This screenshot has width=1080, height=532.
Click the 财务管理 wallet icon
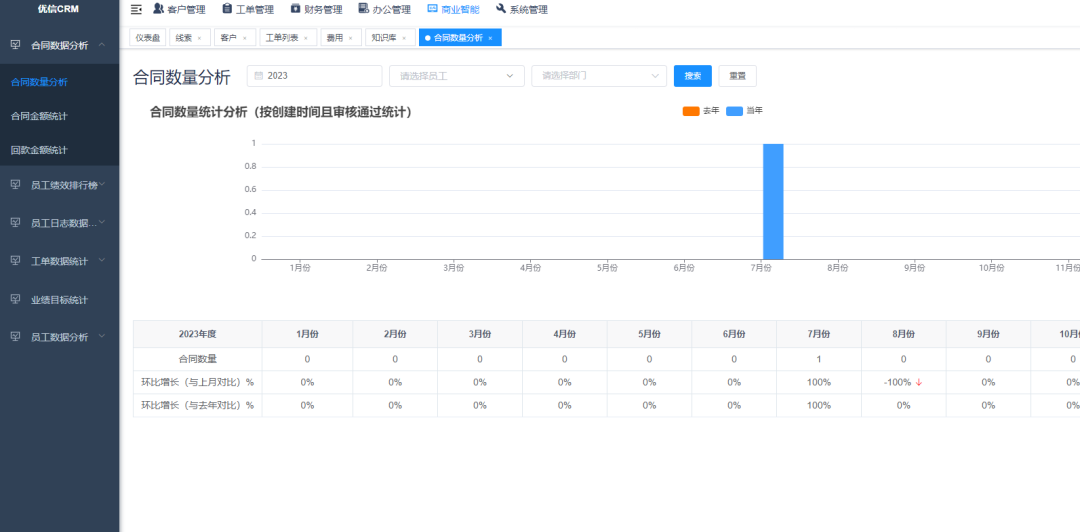pyautogui.click(x=295, y=9)
